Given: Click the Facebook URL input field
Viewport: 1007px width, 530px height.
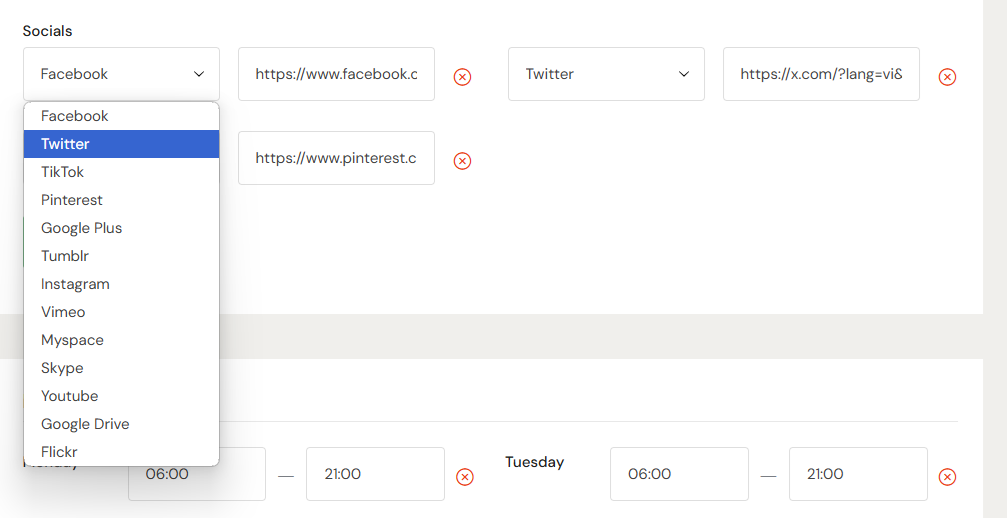Looking at the screenshot, I should click(x=337, y=74).
